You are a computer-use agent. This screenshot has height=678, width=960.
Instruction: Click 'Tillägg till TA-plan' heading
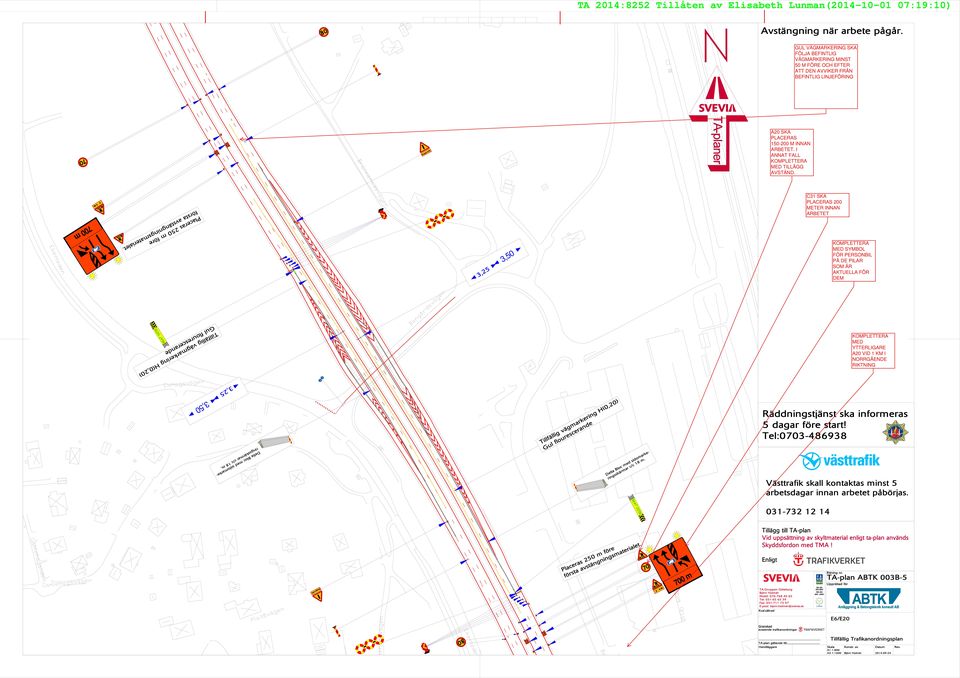786,530
